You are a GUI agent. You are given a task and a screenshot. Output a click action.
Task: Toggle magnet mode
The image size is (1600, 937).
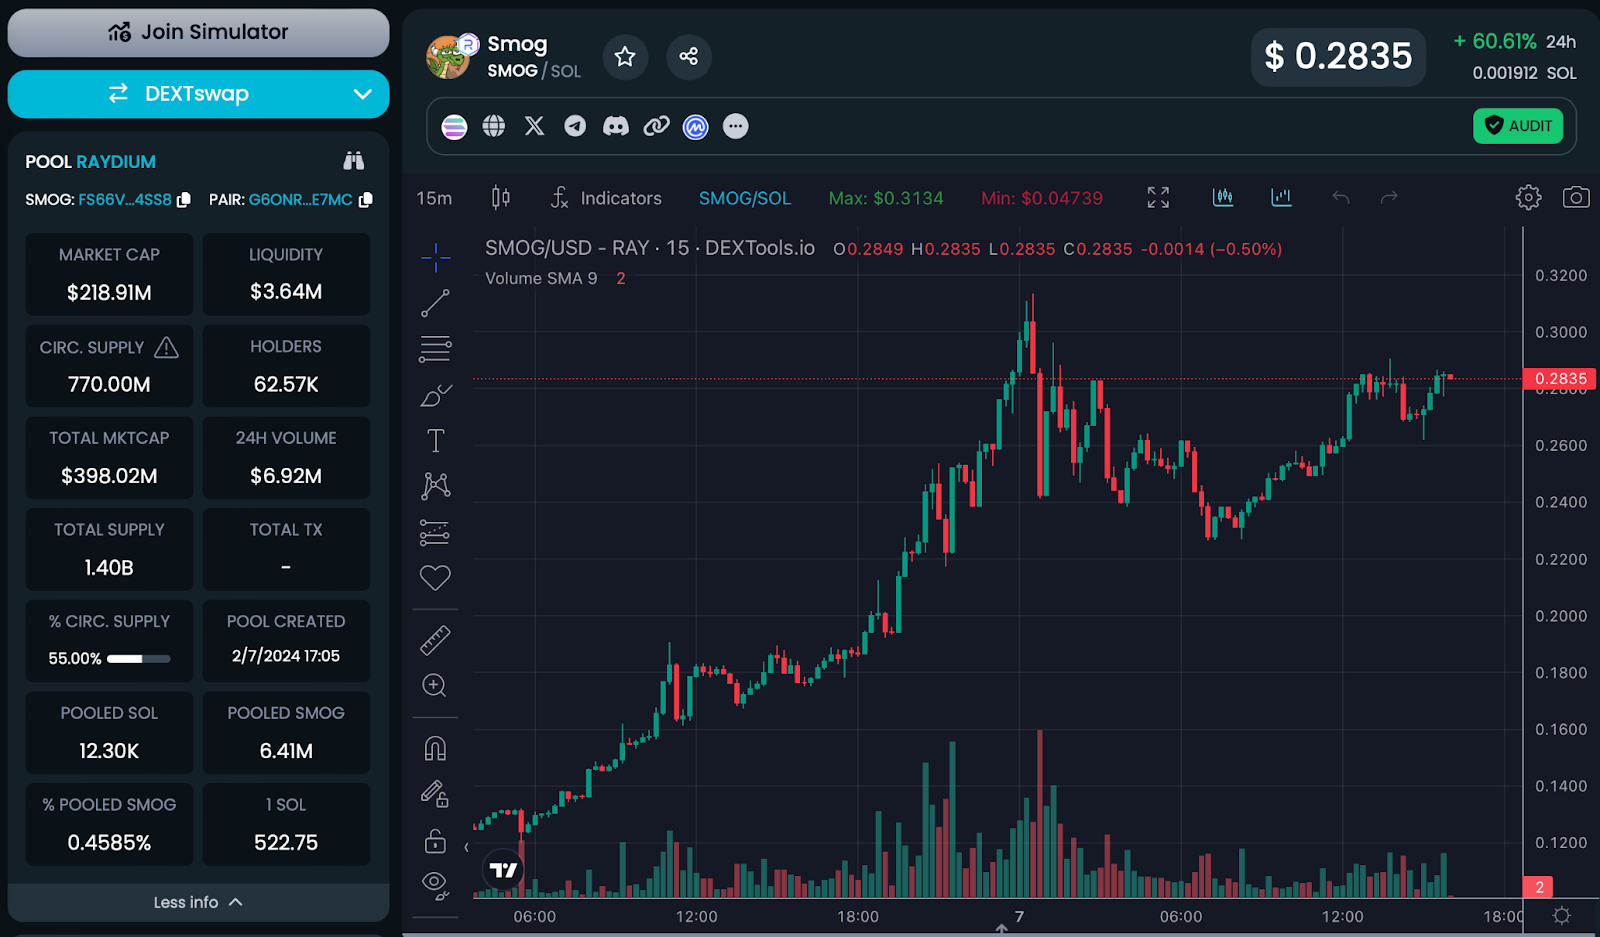pyautogui.click(x=435, y=749)
